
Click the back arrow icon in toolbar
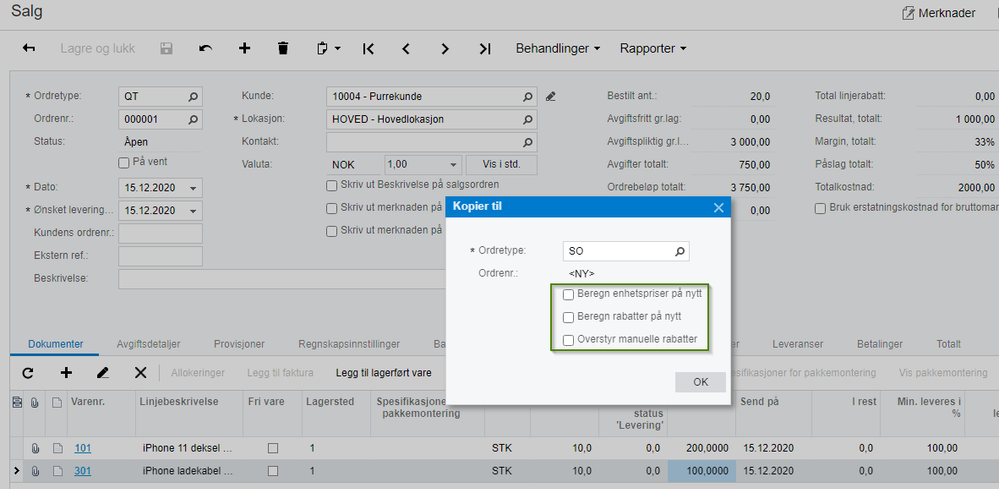point(29,48)
